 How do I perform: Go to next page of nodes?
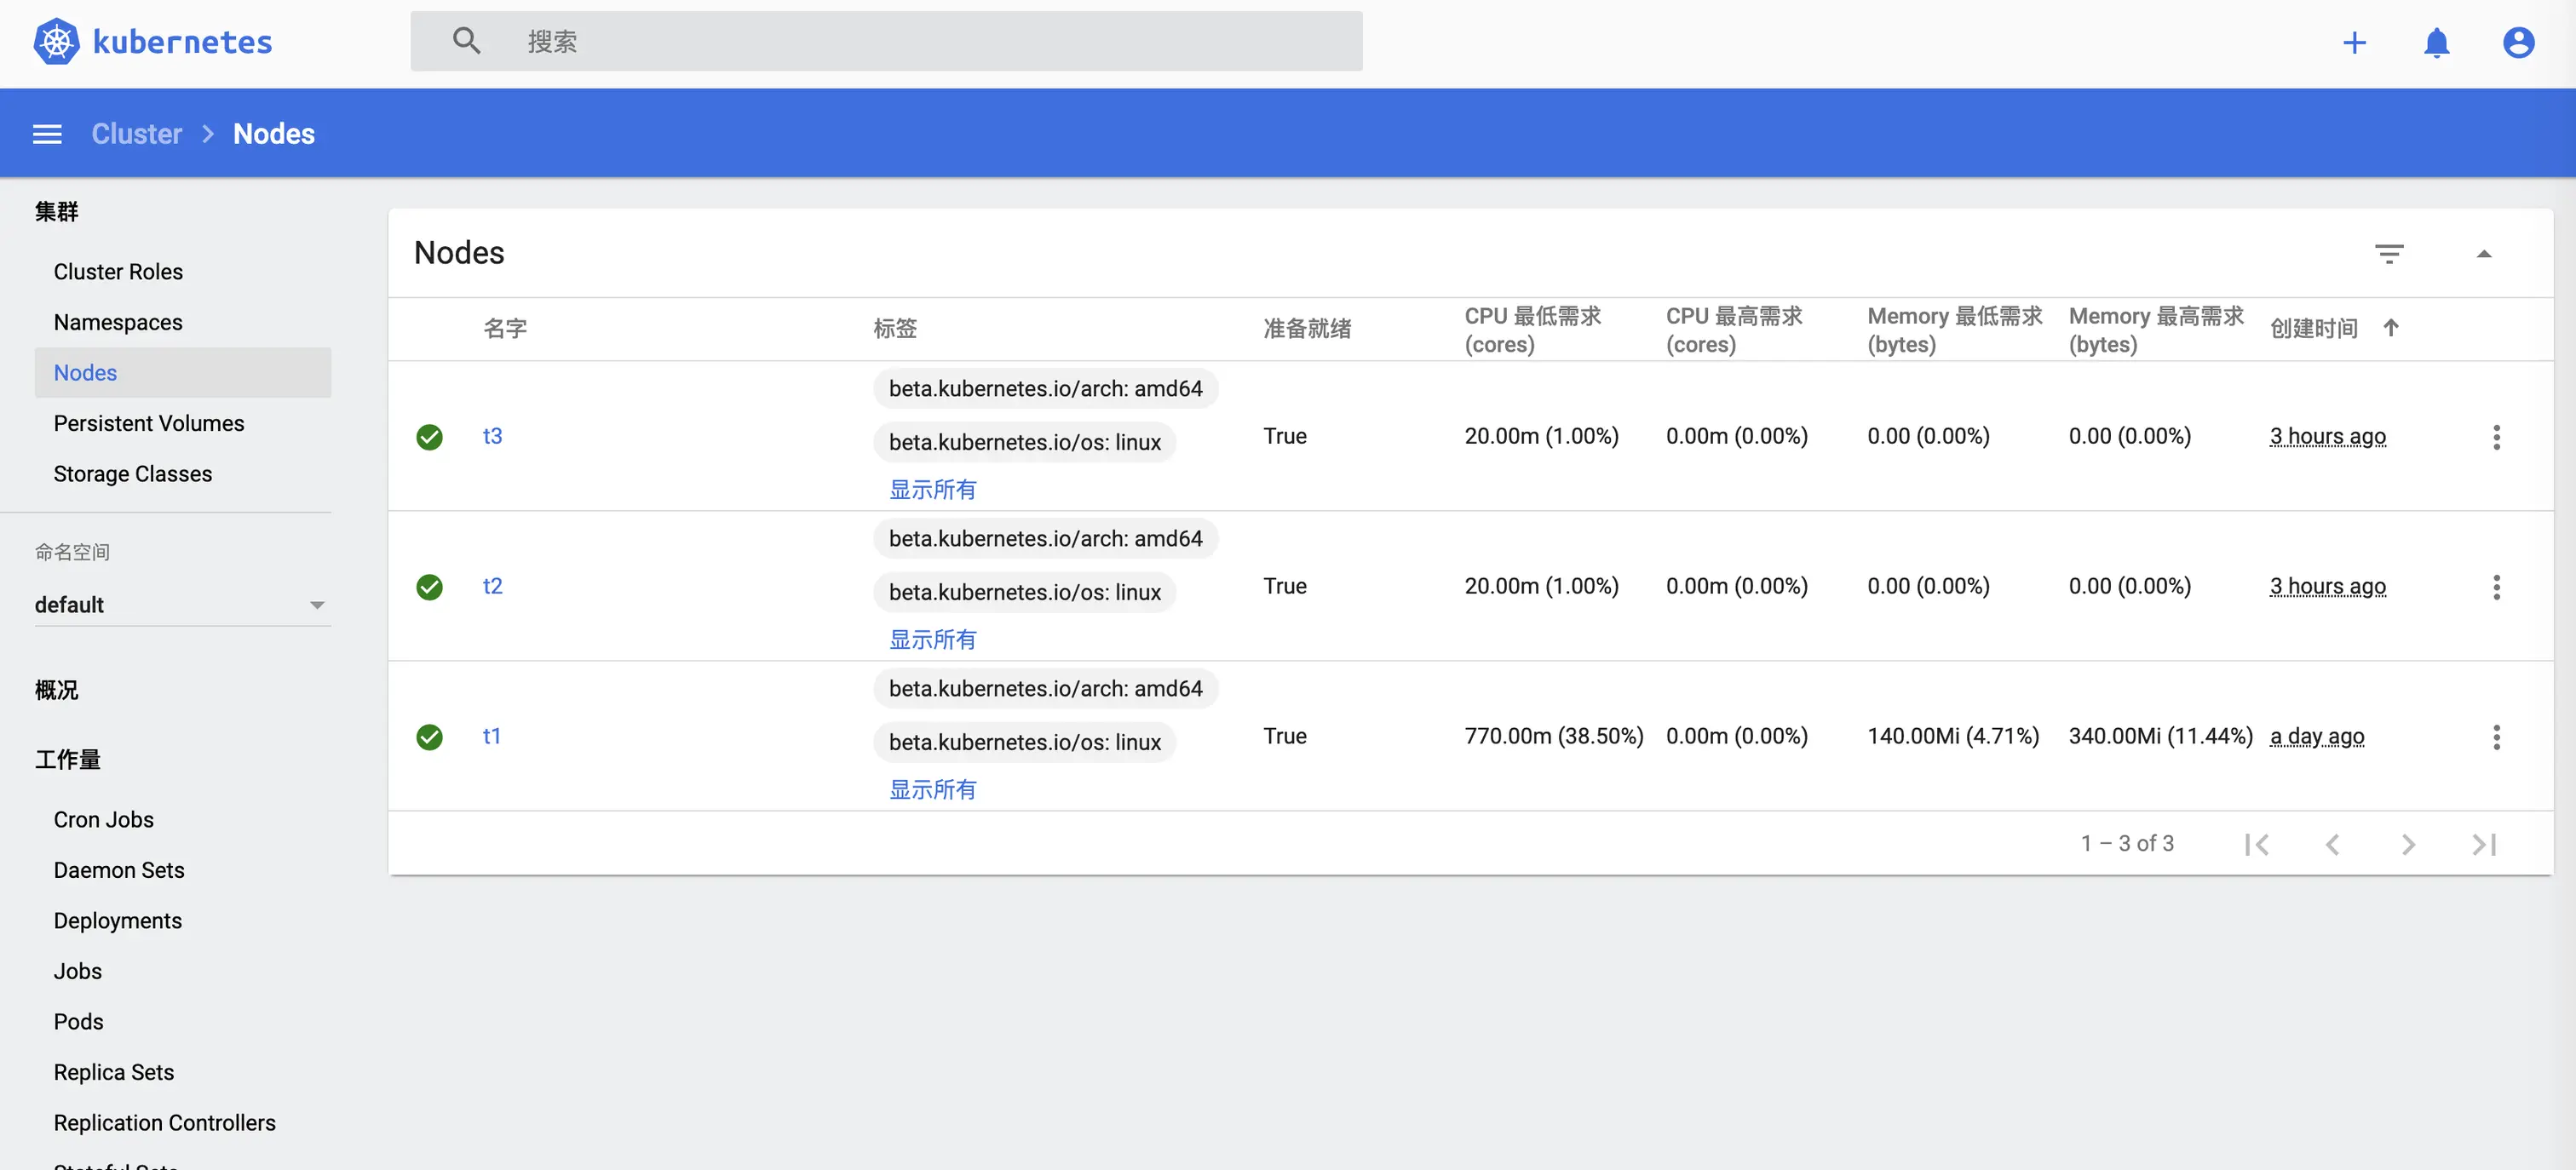[2408, 844]
